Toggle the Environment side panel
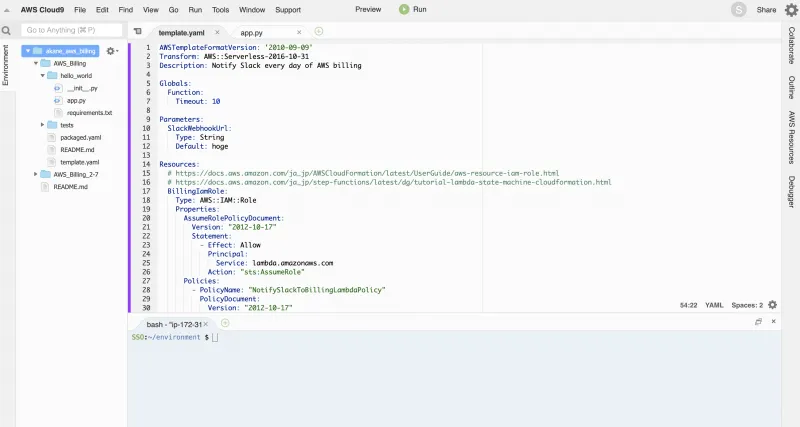Image resolution: width=800 pixels, height=427 pixels. click(6, 66)
